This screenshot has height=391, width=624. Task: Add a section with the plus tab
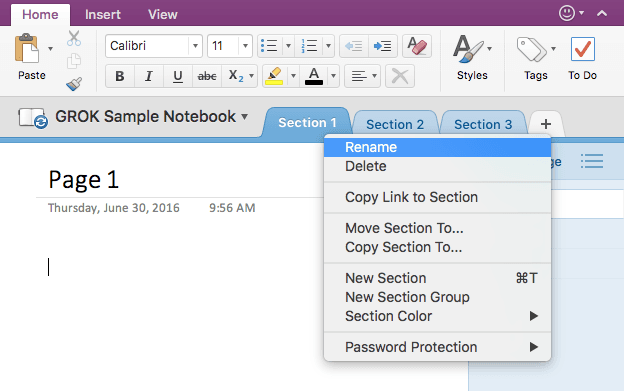546,124
